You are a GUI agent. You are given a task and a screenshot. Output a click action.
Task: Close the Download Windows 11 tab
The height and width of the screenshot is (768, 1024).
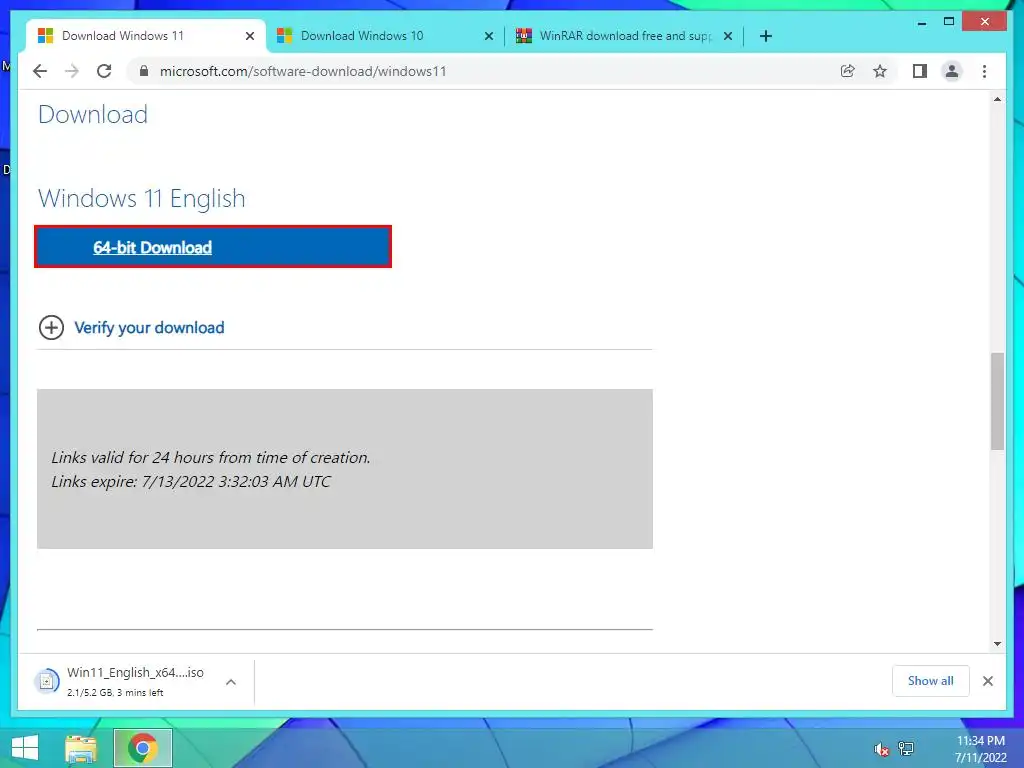[249, 36]
